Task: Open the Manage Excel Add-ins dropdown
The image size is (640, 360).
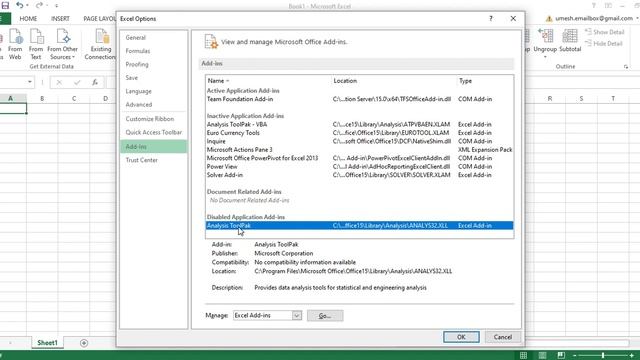Action: 297,315
